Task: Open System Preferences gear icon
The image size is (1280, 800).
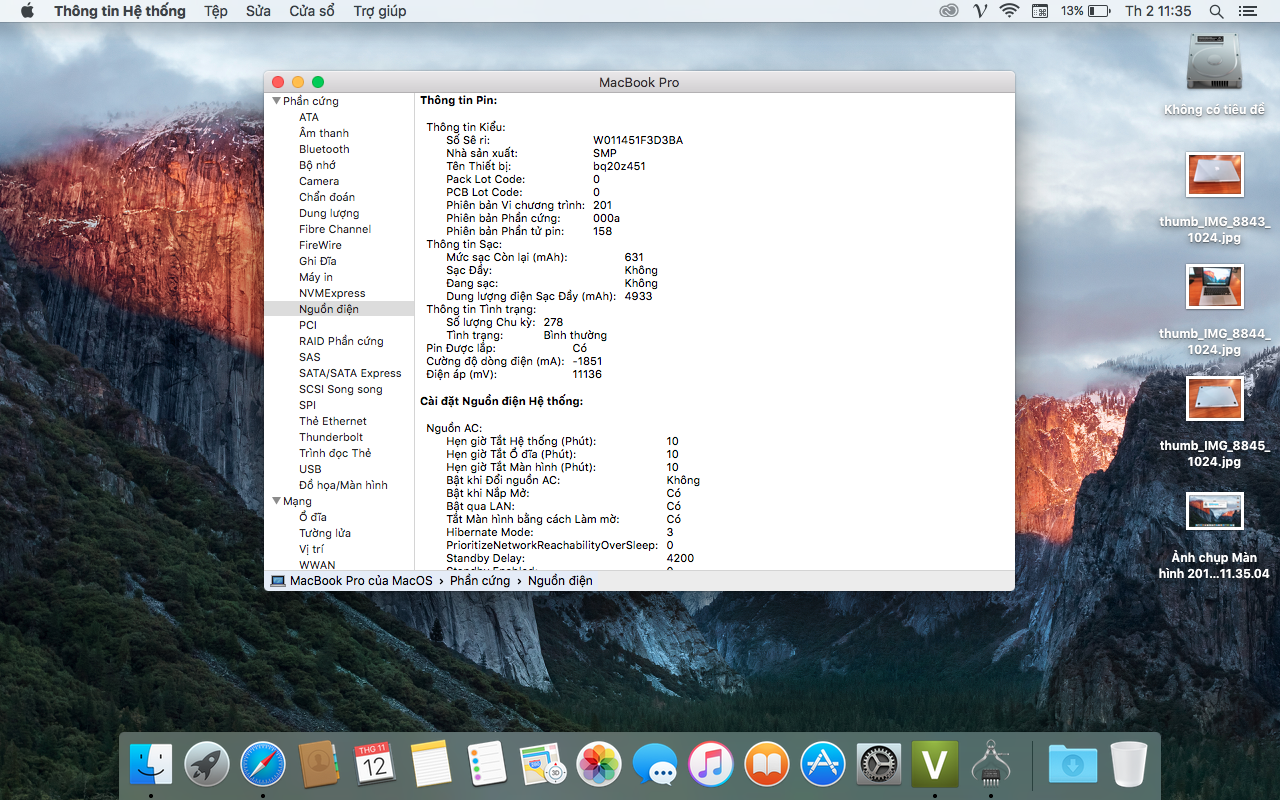Action: coord(879,765)
